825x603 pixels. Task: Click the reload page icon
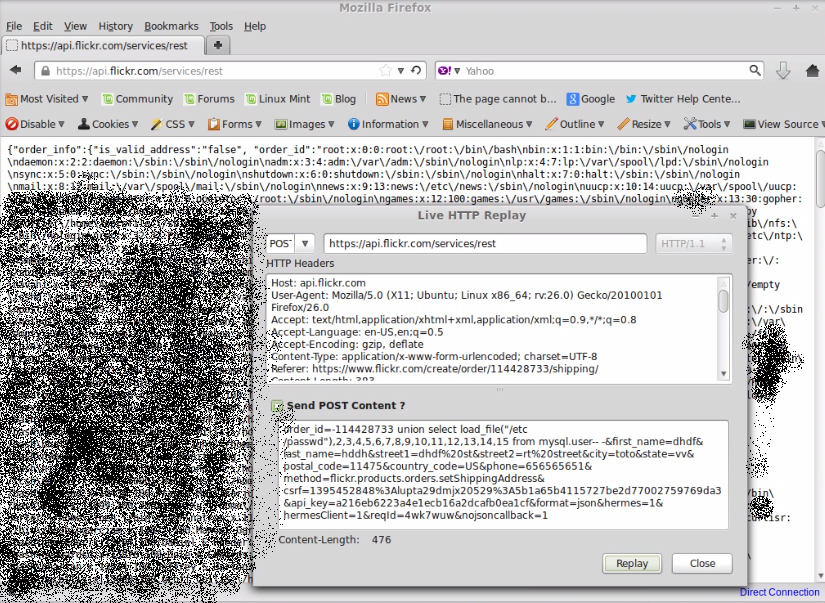[x=416, y=71]
